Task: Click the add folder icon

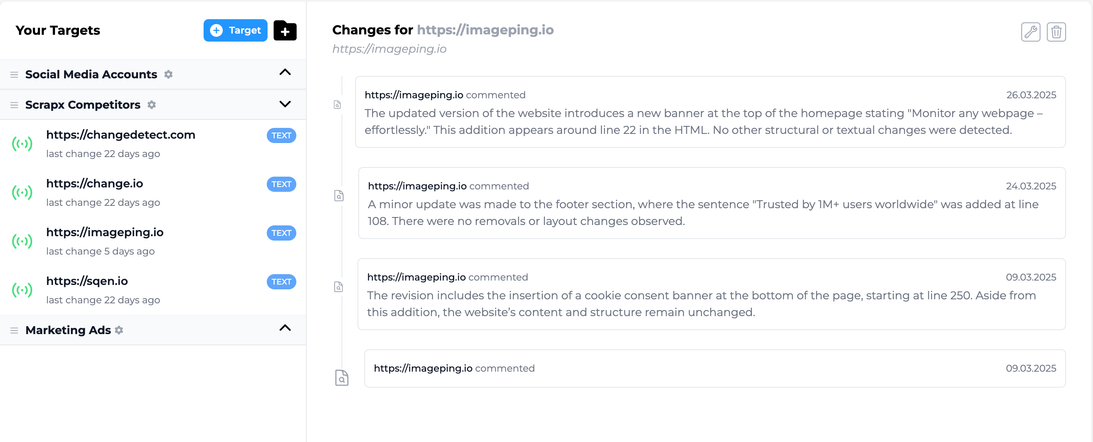Action: [285, 31]
